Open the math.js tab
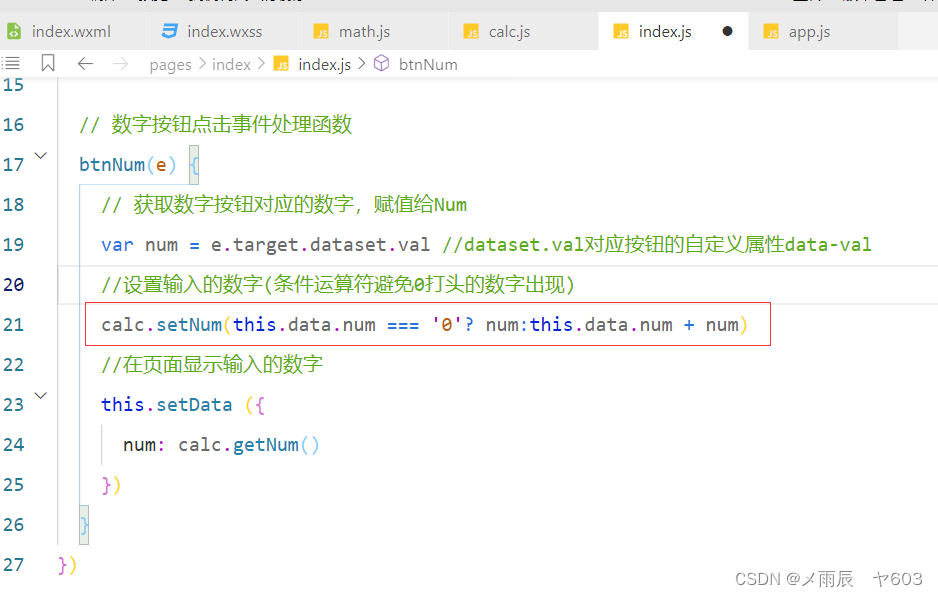 (x=373, y=32)
